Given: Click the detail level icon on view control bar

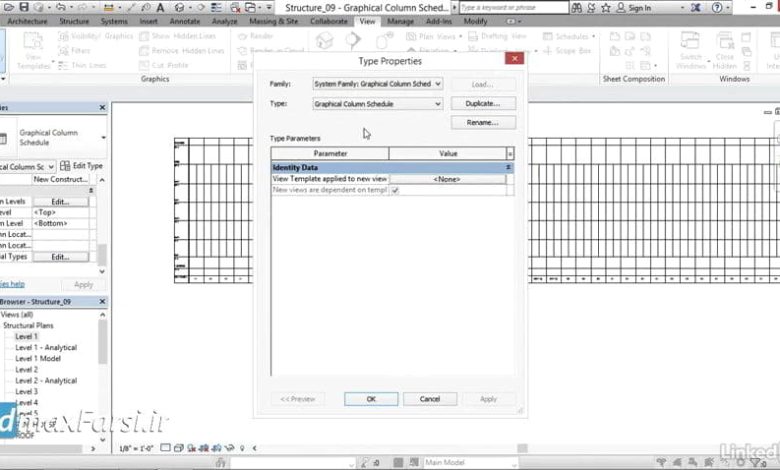Looking at the screenshot, I should (x=165, y=448).
